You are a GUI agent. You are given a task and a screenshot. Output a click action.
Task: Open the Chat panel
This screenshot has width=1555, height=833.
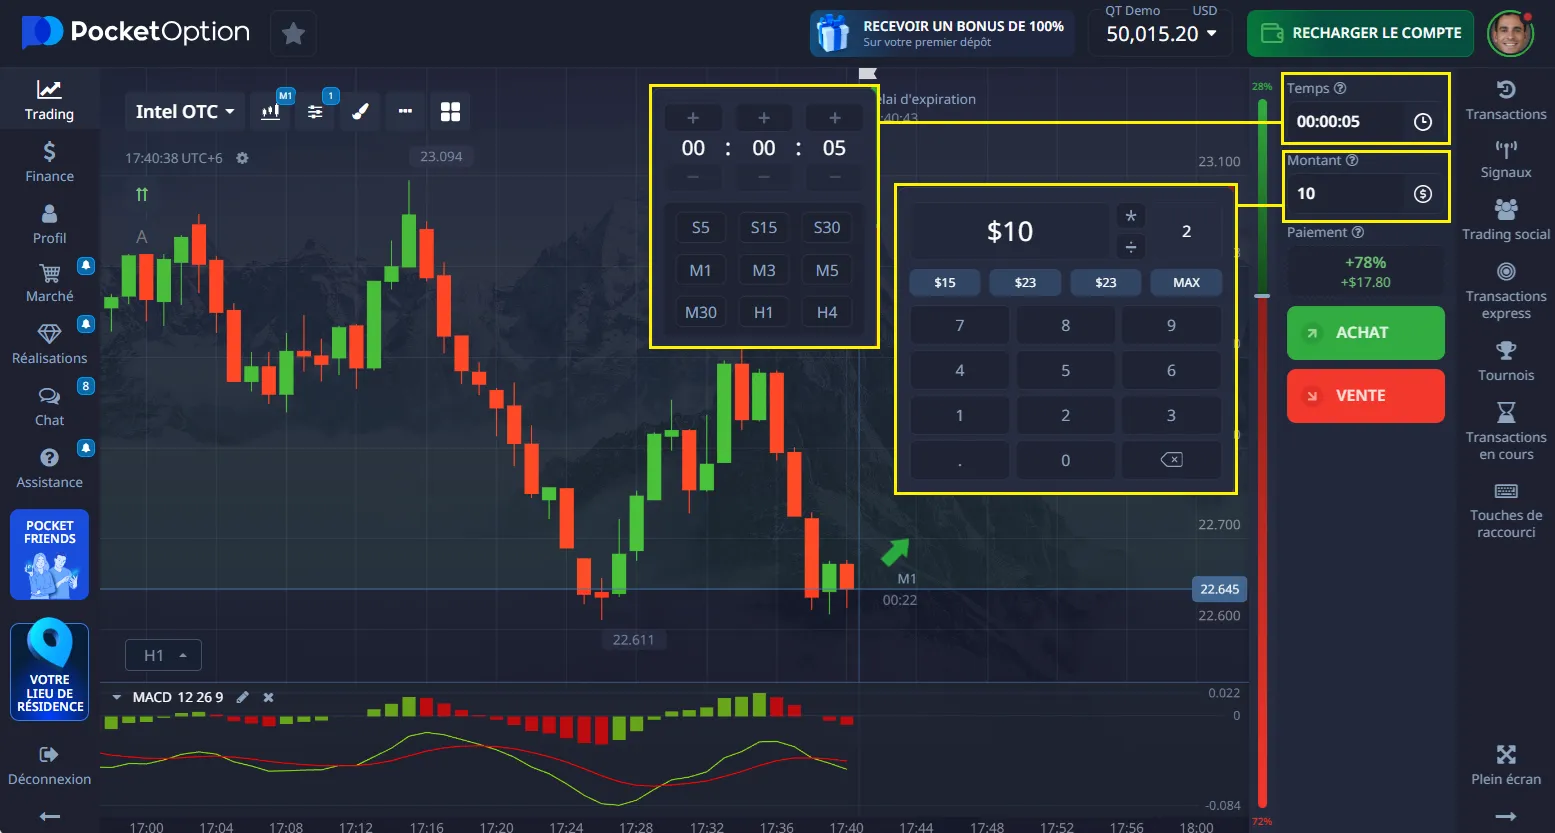pyautogui.click(x=49, y=407)
